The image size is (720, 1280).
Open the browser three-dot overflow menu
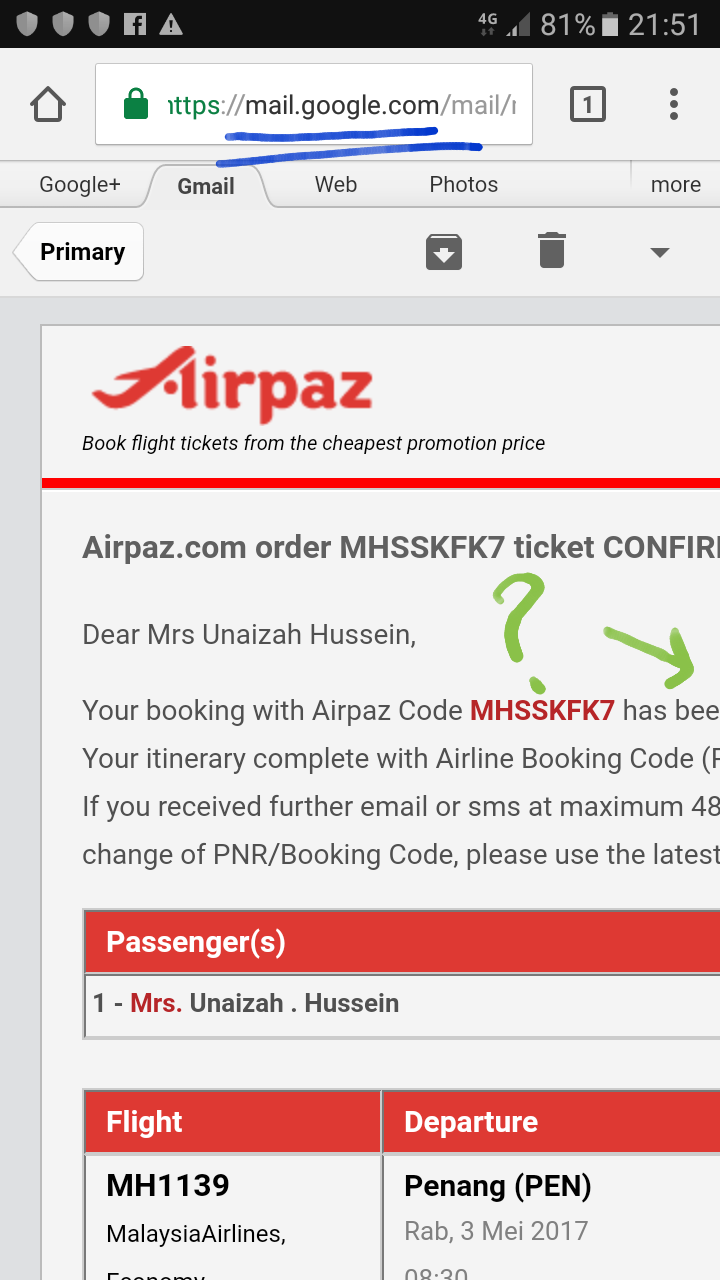click(674, 104)
